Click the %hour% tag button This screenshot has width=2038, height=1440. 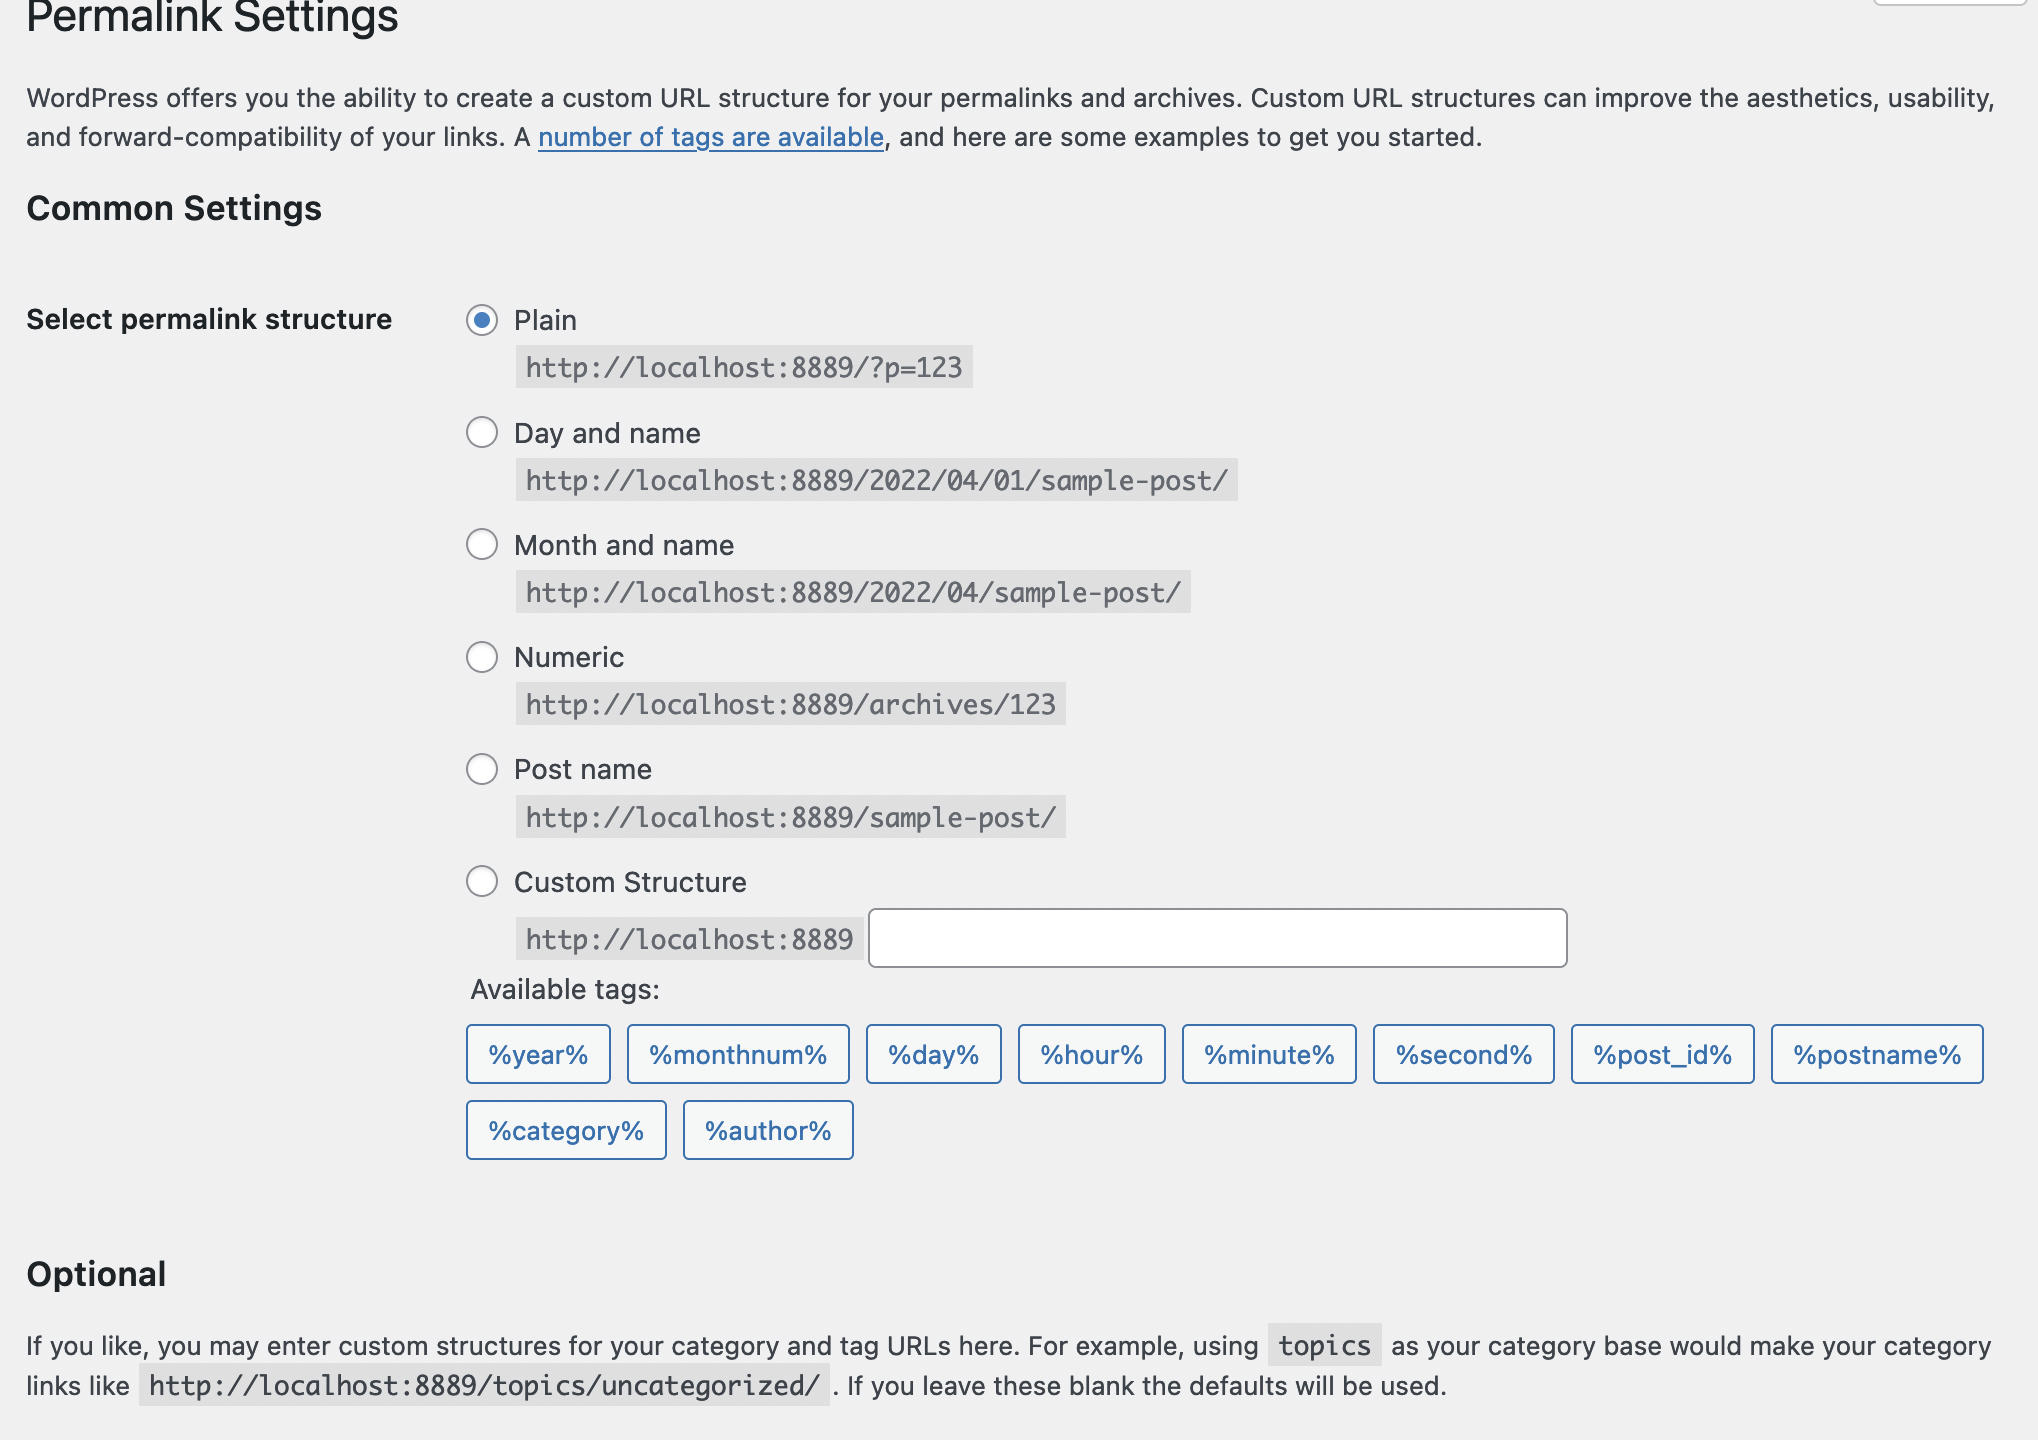pyautogui.click(x=1091, y=1054)
